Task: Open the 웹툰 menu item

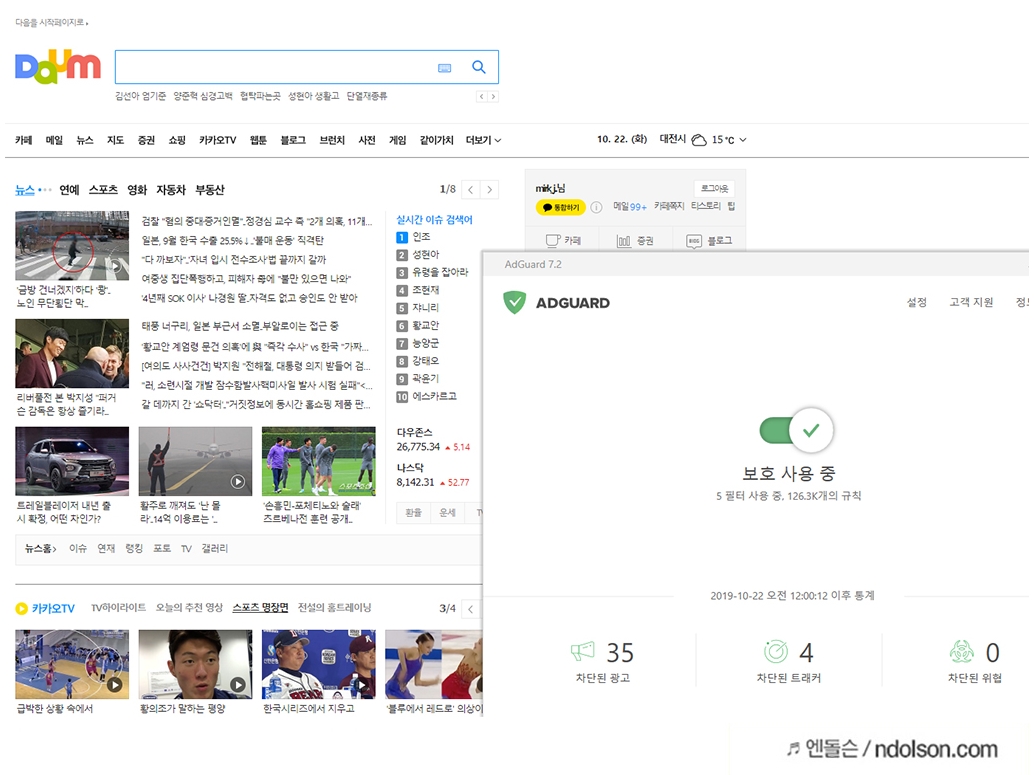Action: pyautogui.click(x=258, y=140)
